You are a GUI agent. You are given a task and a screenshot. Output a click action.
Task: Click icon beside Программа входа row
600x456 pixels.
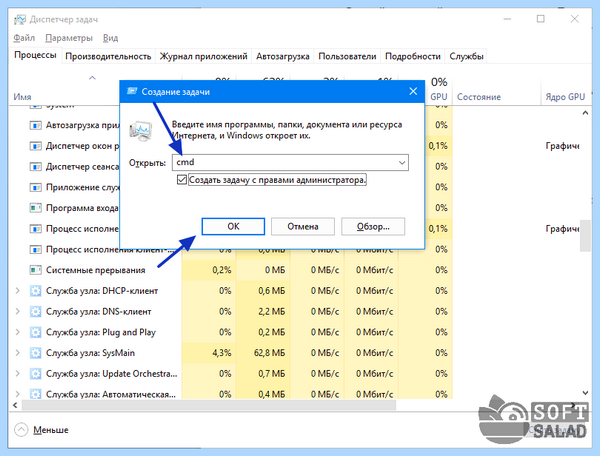coord(36,208)
